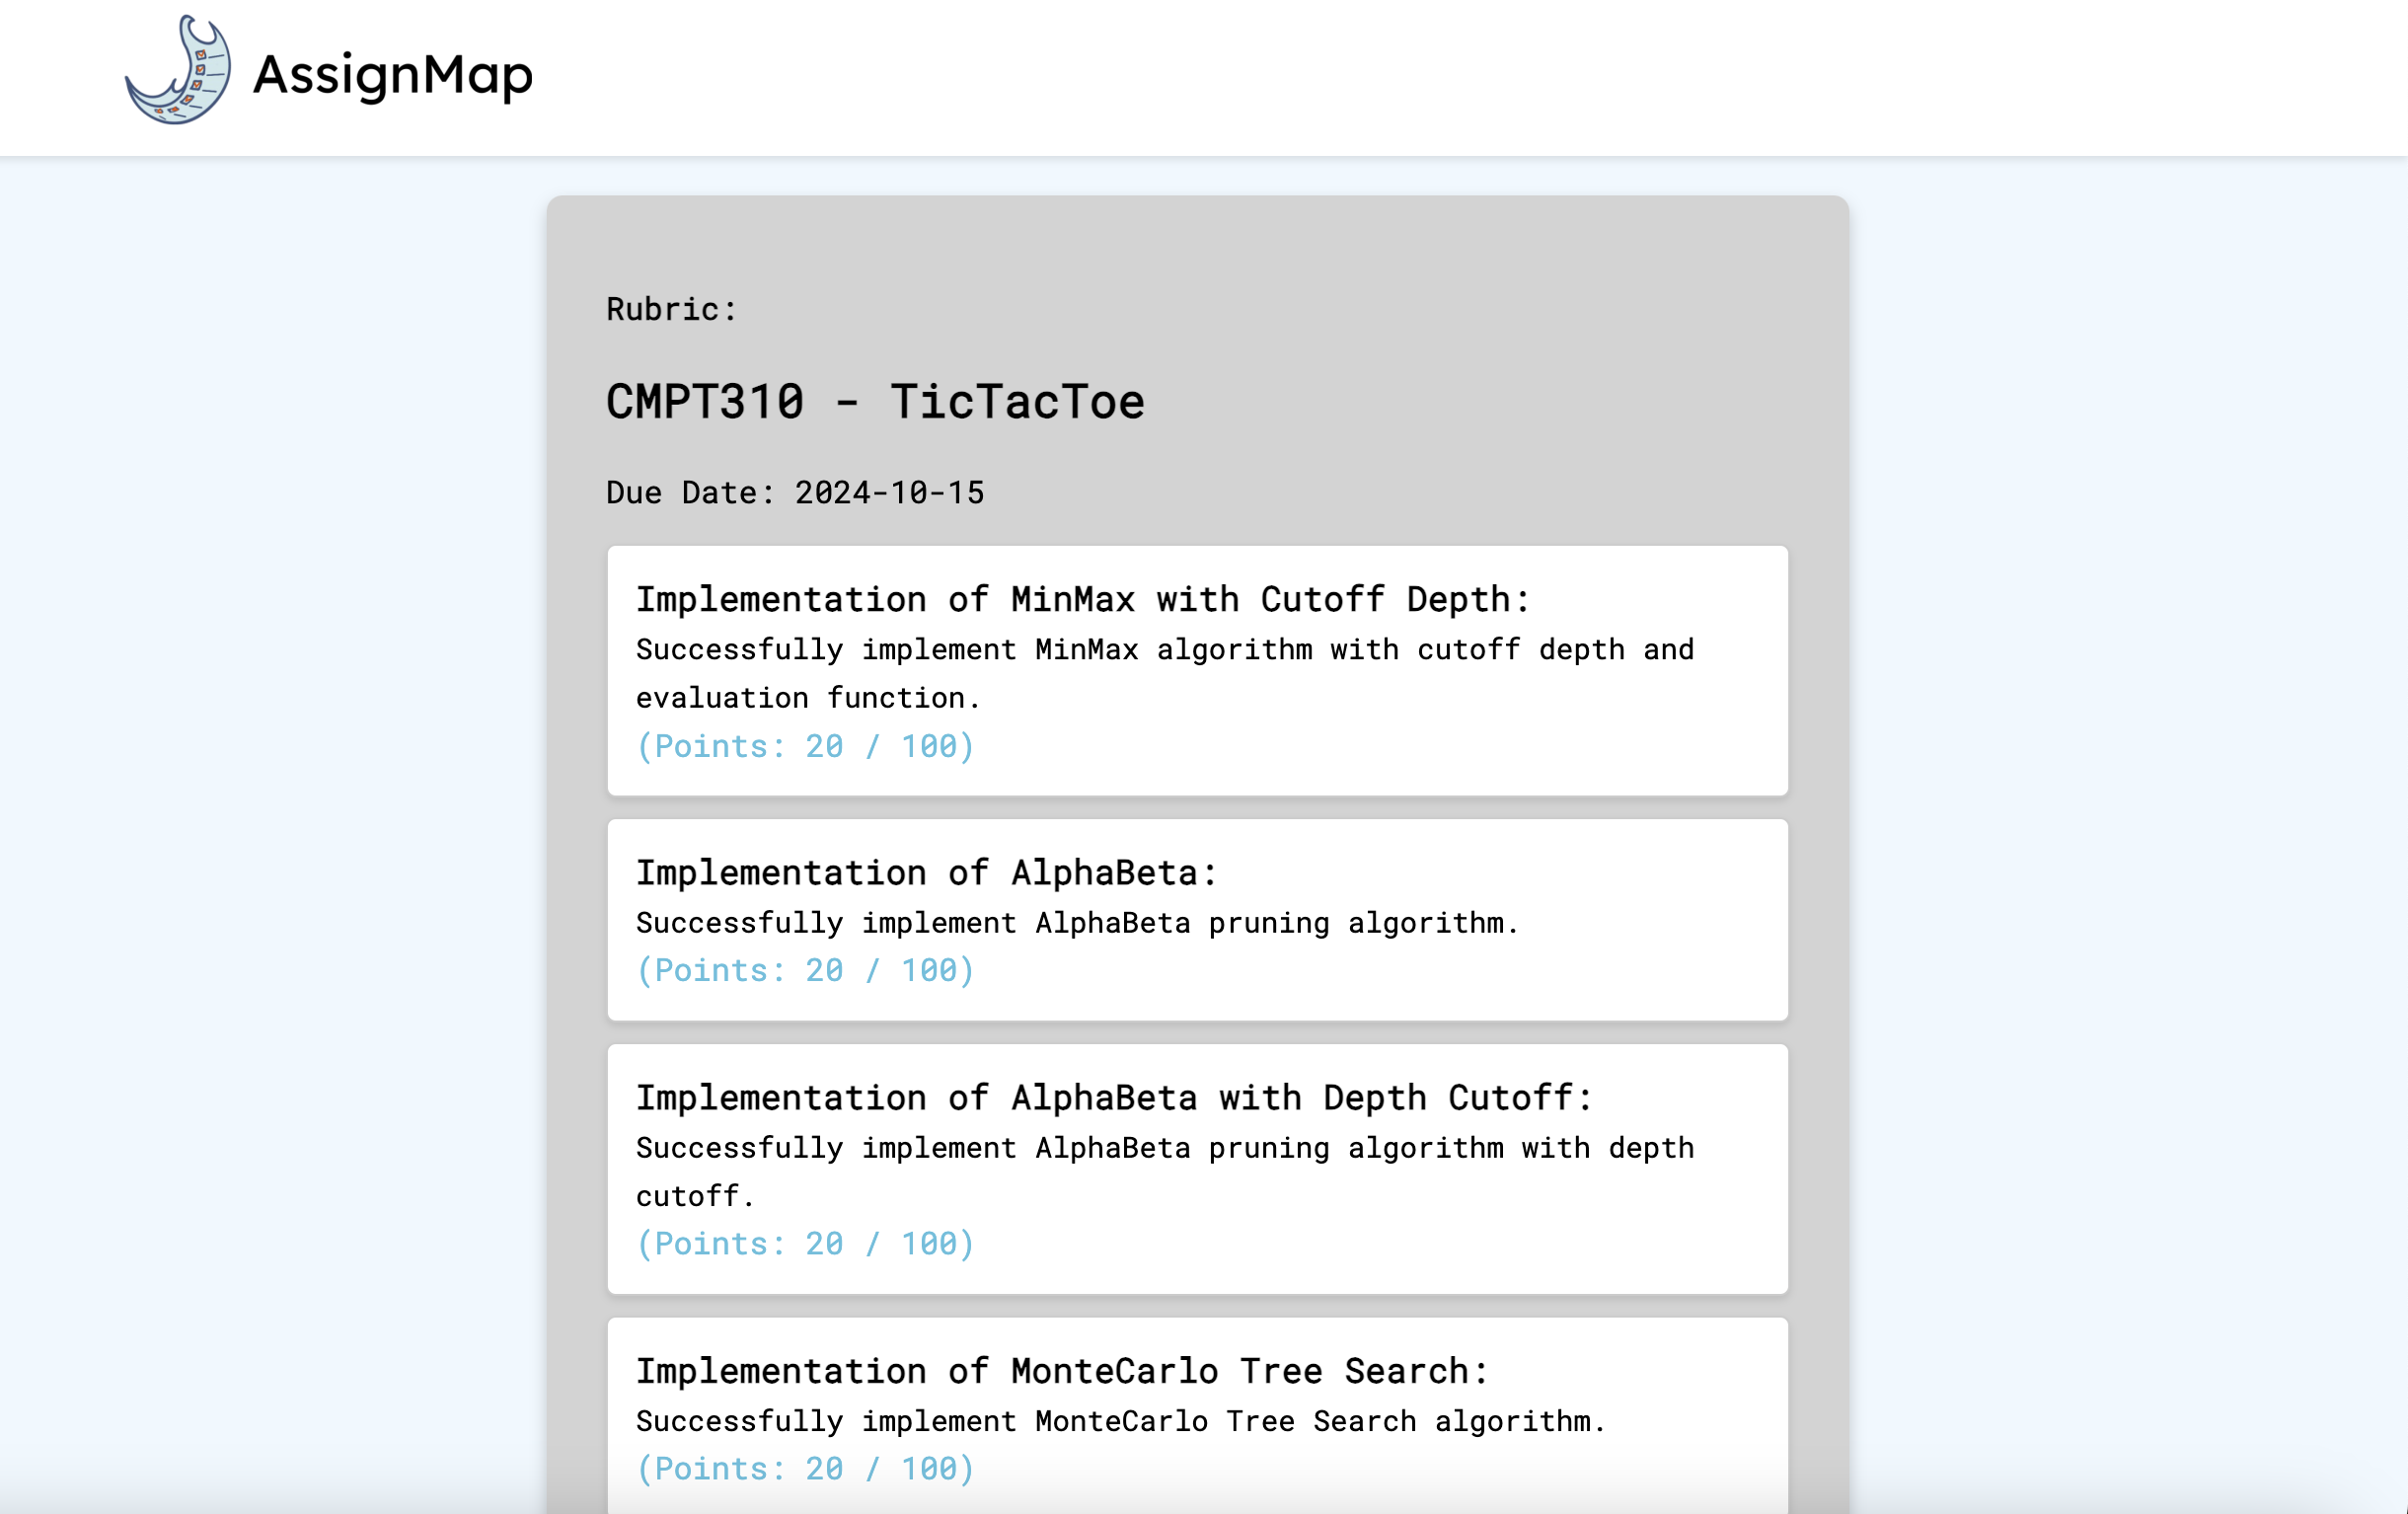Select the MinMax with Cutoff Depth card title

pos(1083,599)
